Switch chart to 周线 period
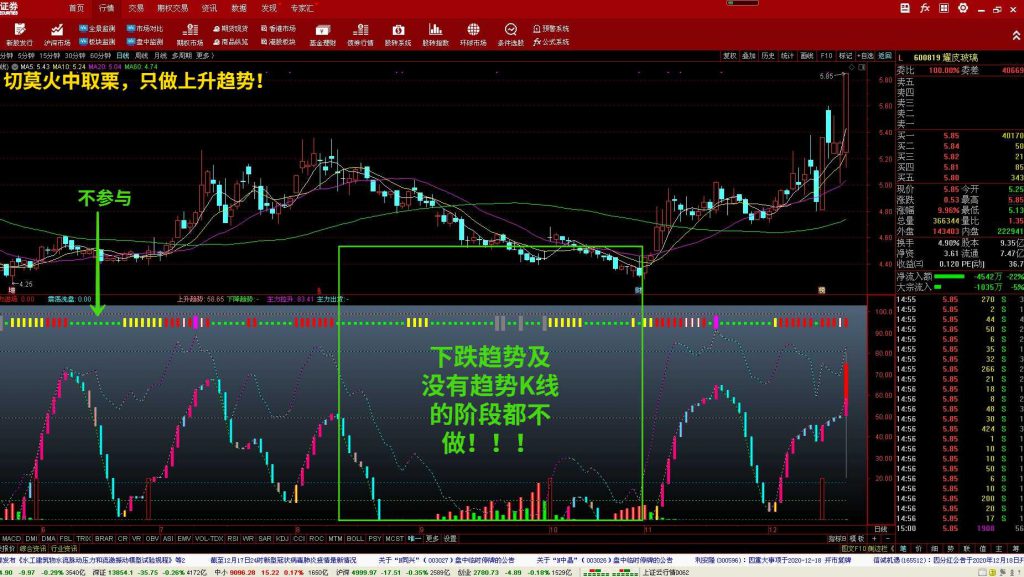1024x577 pixels. (142, 56)
